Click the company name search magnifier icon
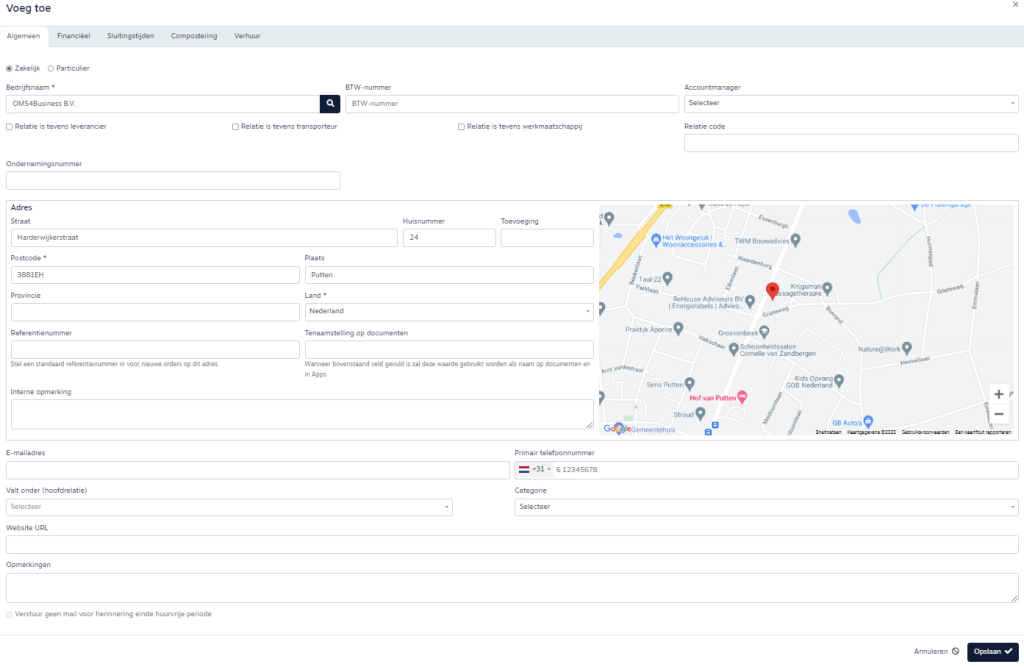This screenshot has height=667, width=1024. point(330,103)
